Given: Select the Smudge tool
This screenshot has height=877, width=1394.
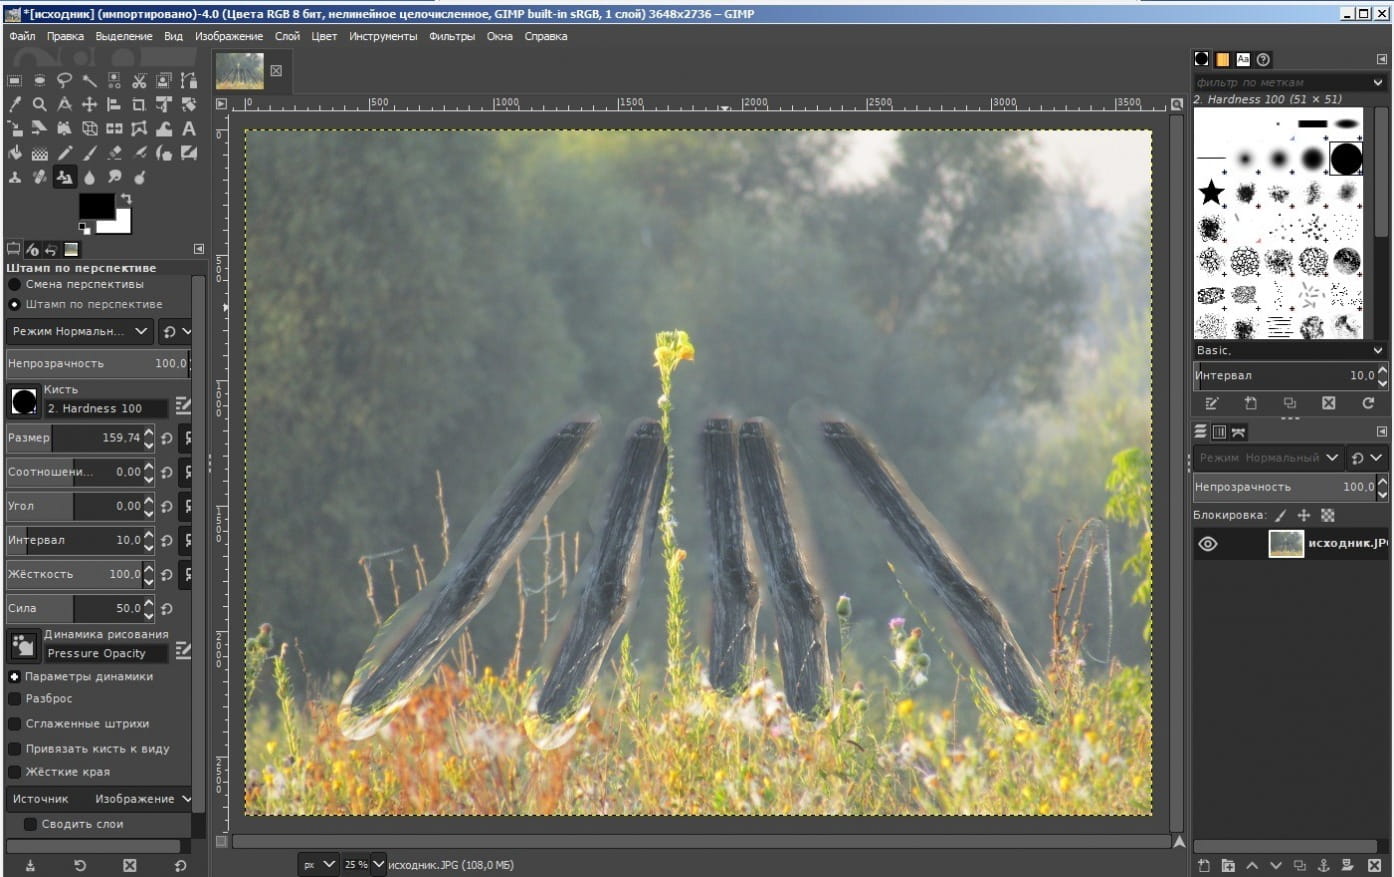Looking at the screenshot, I should (x=114, y=177).
